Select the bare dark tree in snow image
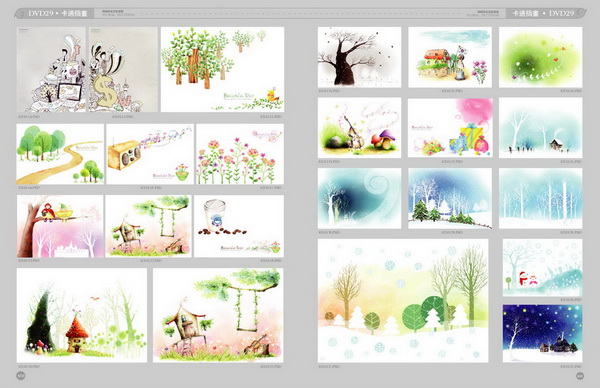The height and width of the screenshot is (388, 600). point(359,57)
